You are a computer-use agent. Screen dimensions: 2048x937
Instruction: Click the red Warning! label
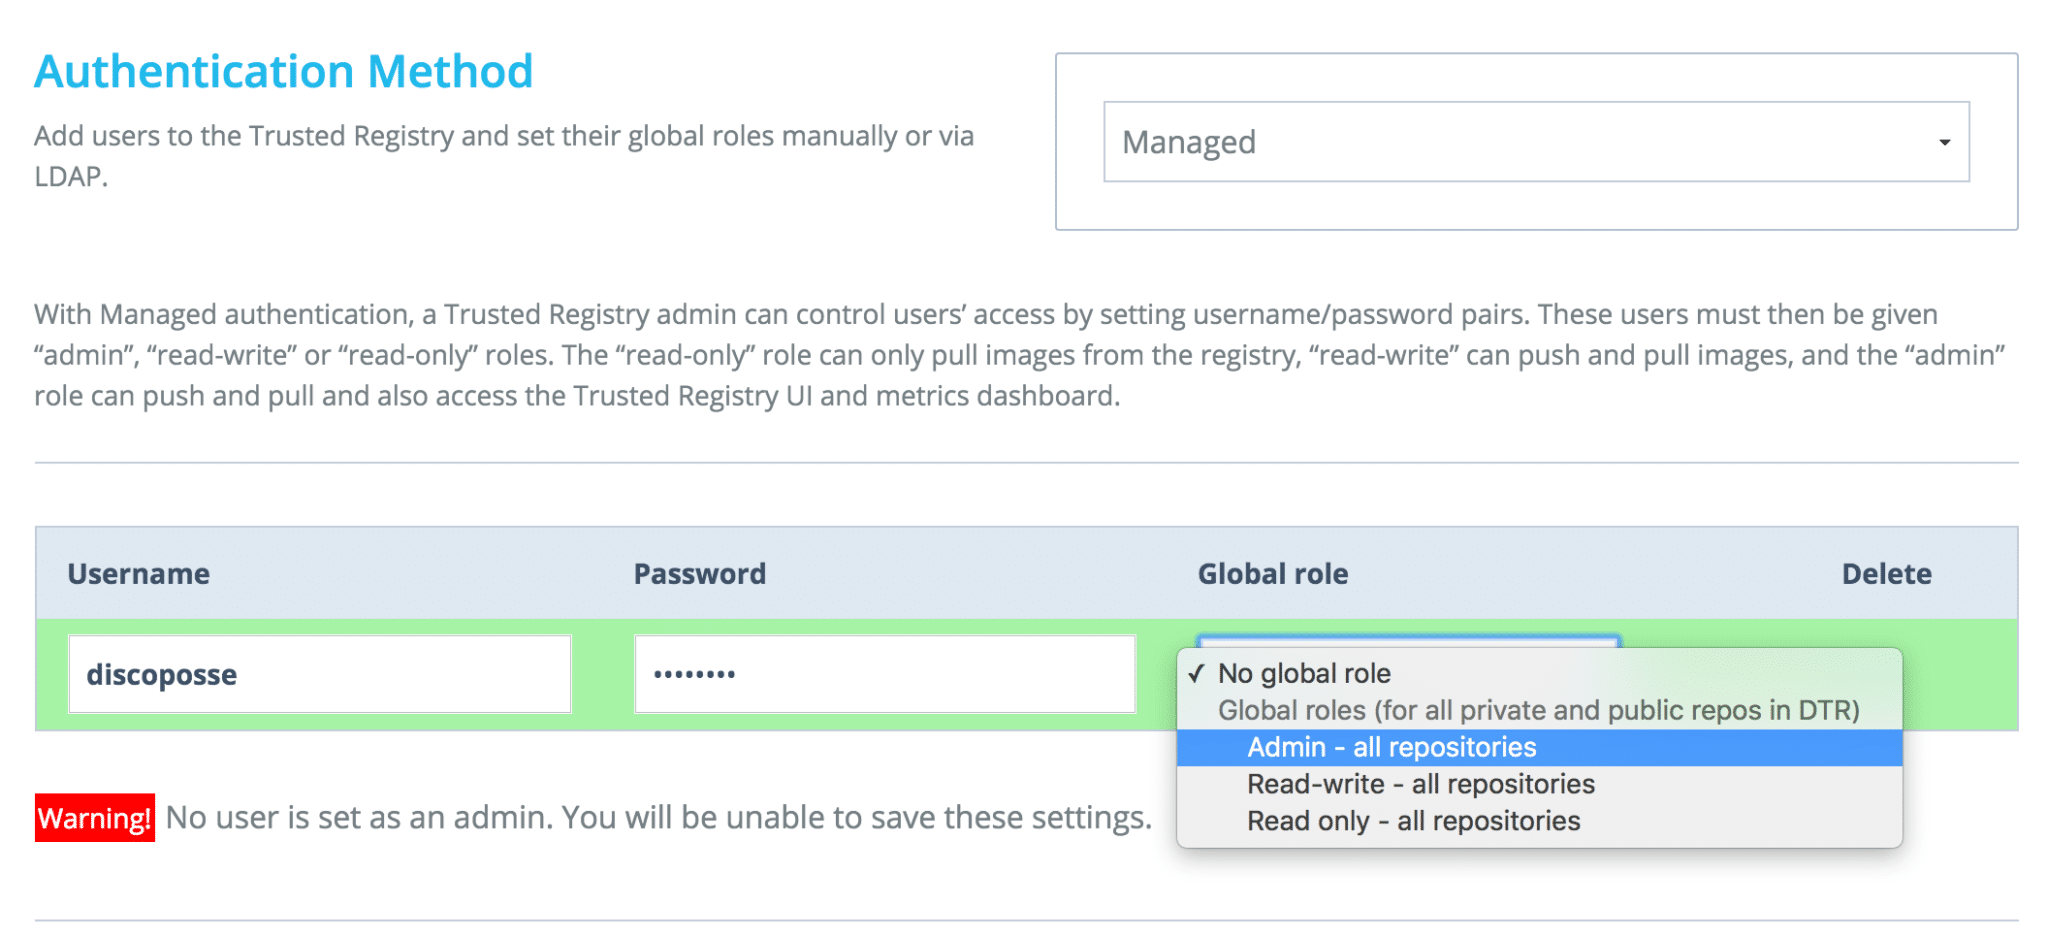click(x=95, y=818)
